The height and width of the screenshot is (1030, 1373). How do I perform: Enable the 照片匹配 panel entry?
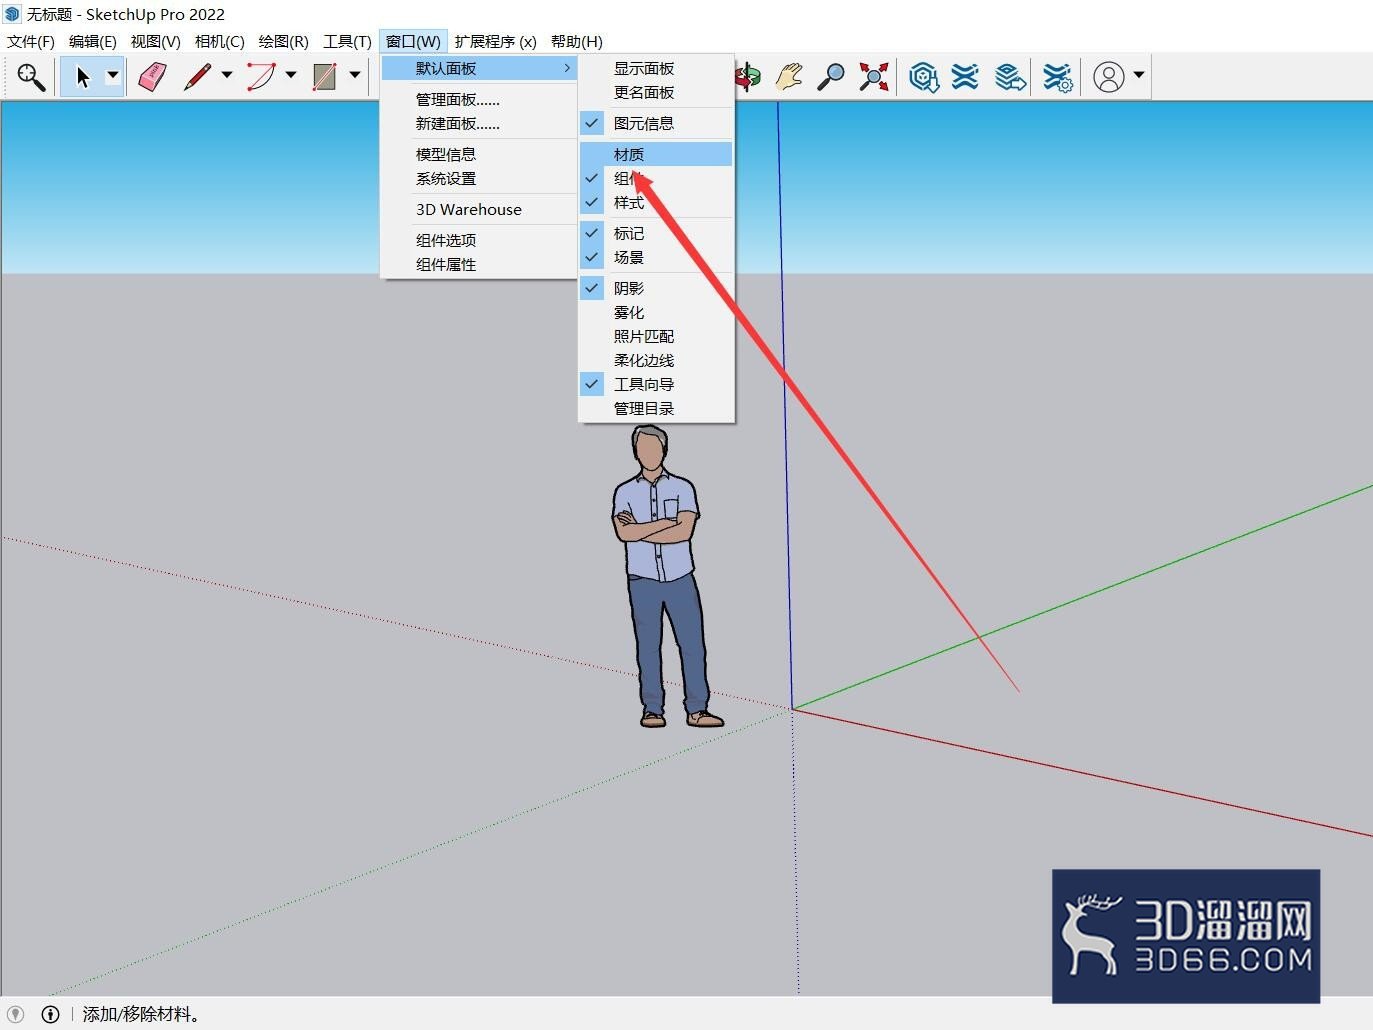[656, 336]
